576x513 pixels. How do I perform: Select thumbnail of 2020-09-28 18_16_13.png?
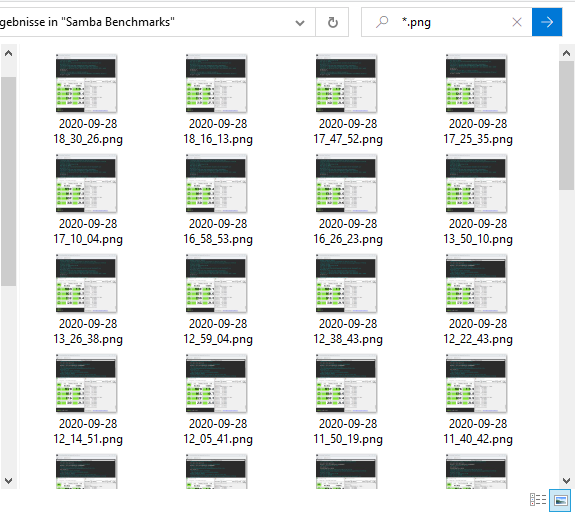(216, 83)
